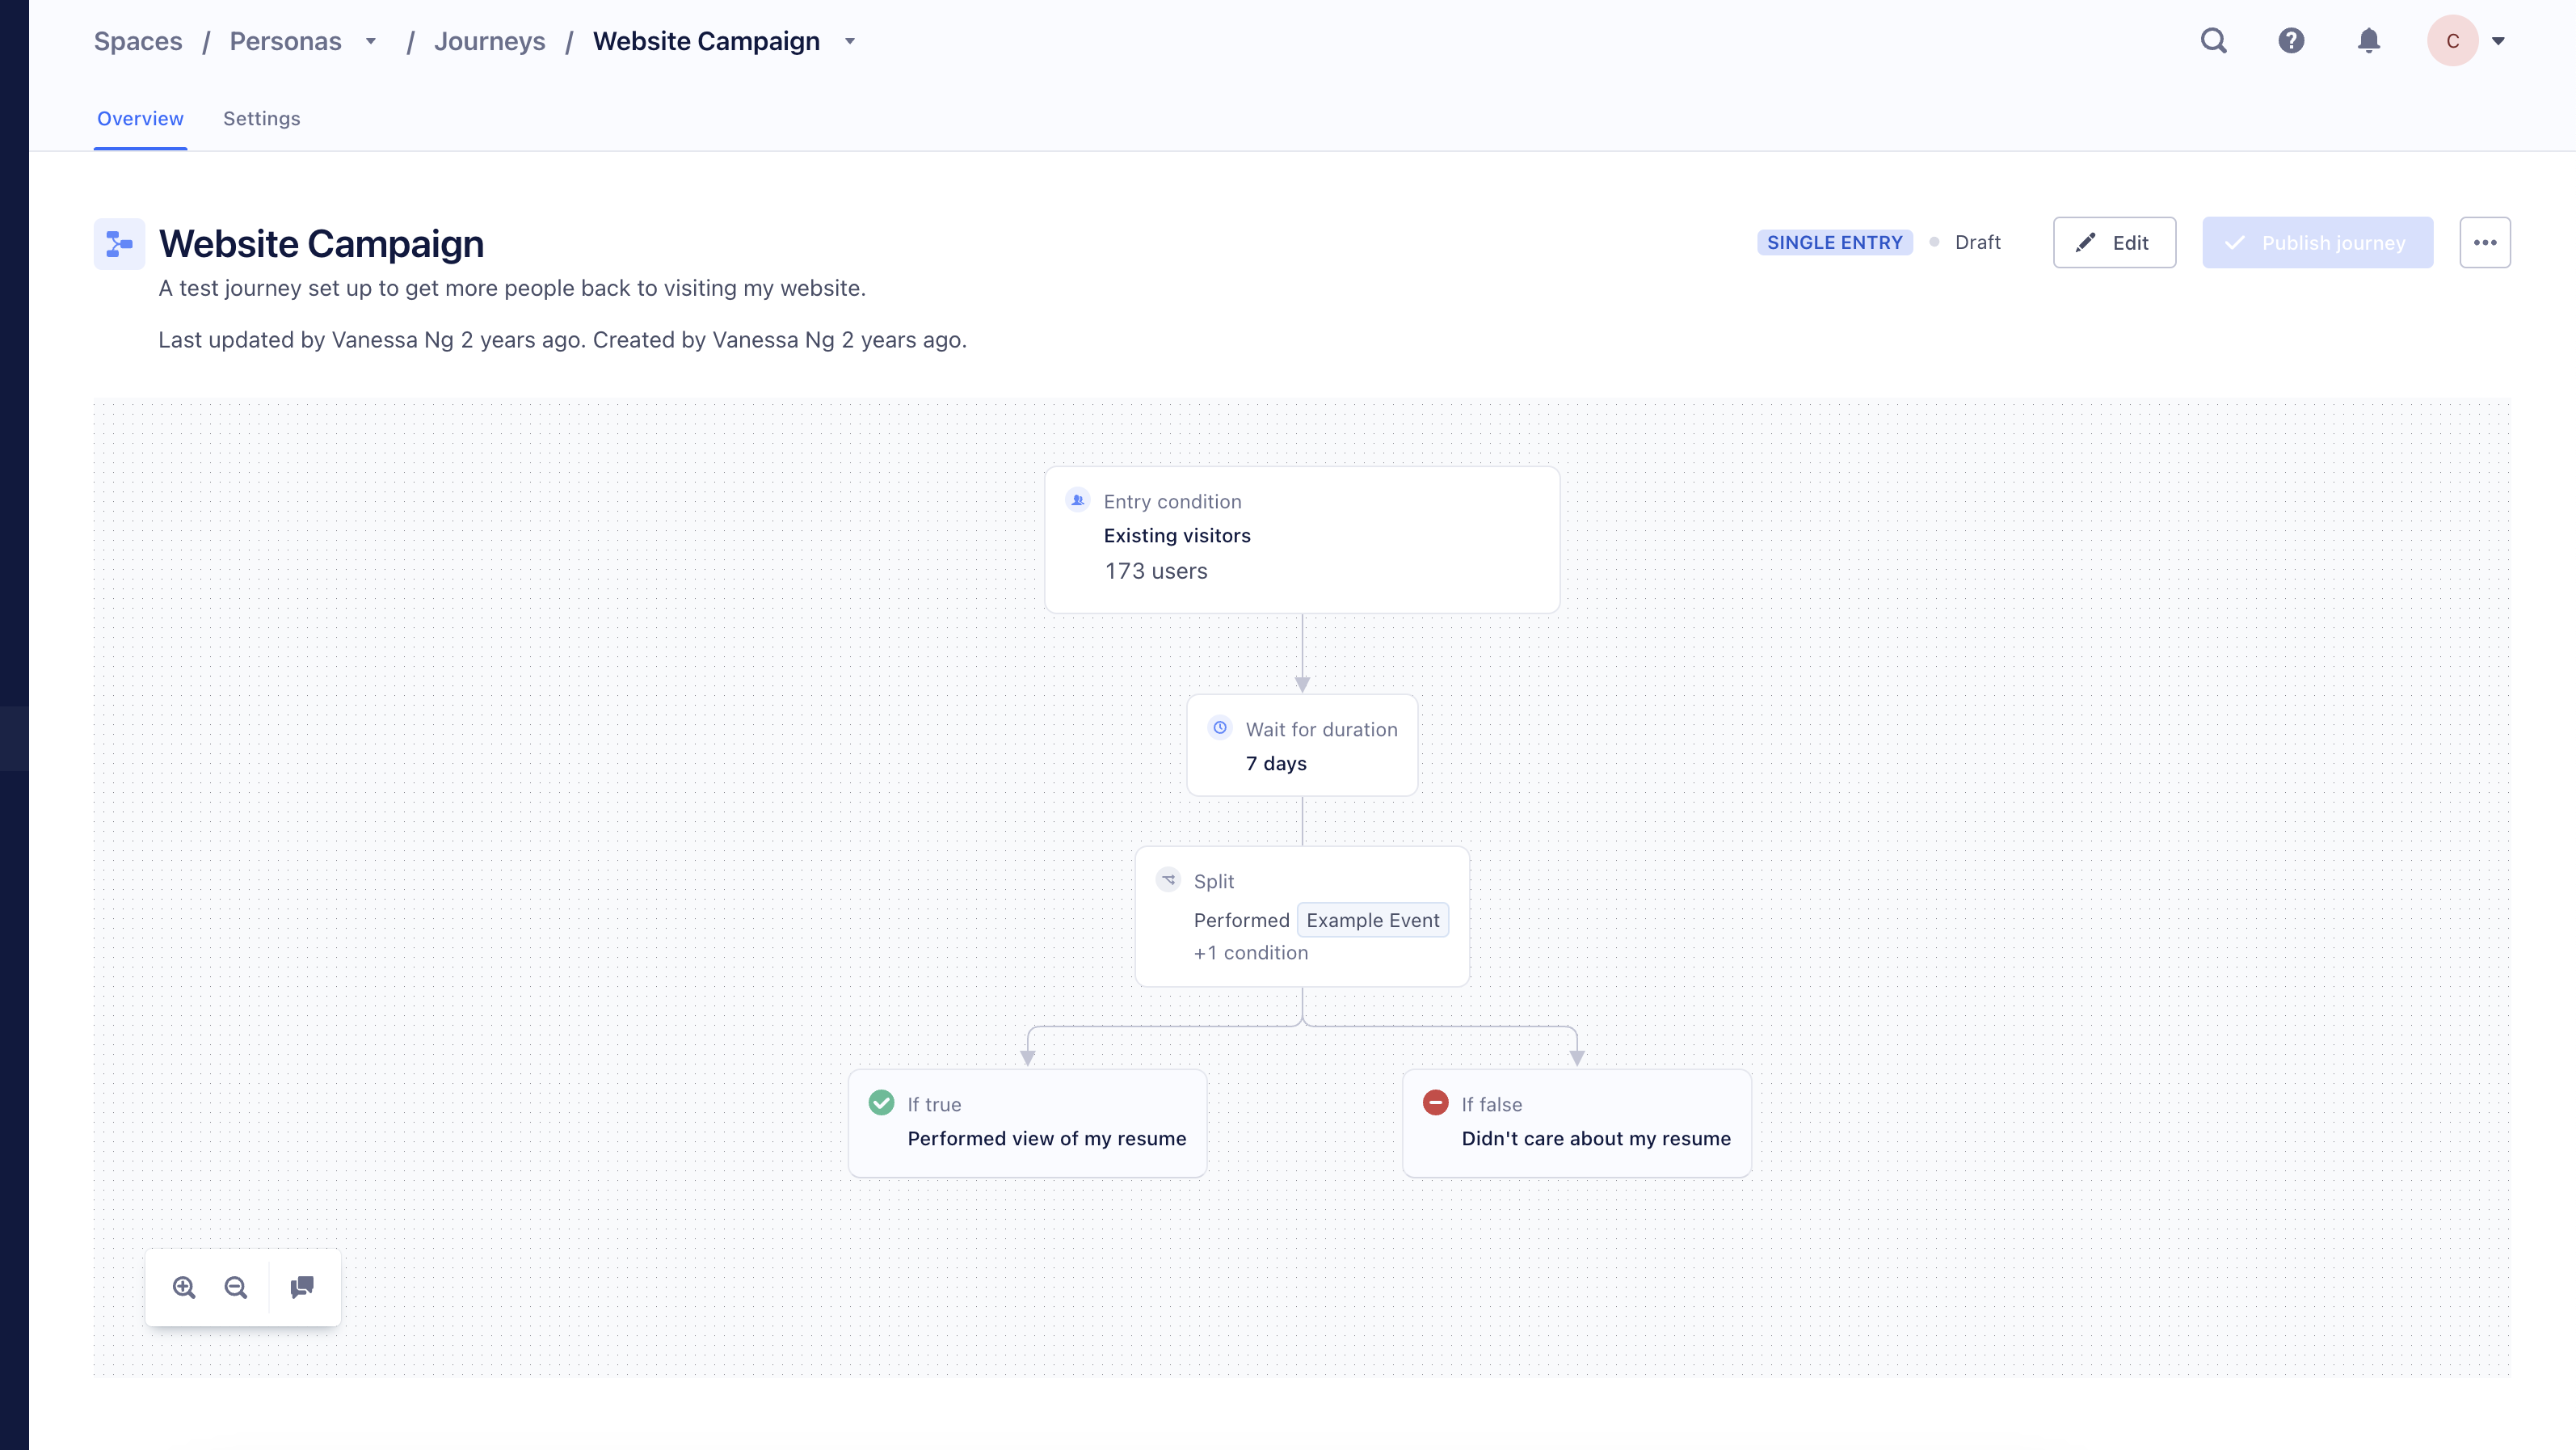Go to Spaces breadcrumb
2576x1450 pixels.
[138, 41]
